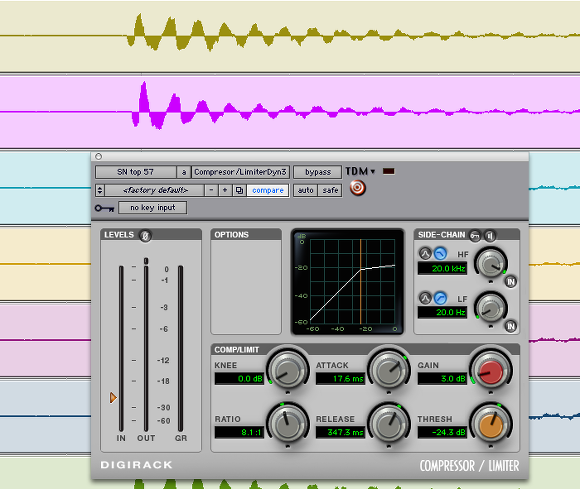Click the orange threshold line in graph
Image resolution: width=580 pixels, height=489 pixels.
tap(360, 282)
